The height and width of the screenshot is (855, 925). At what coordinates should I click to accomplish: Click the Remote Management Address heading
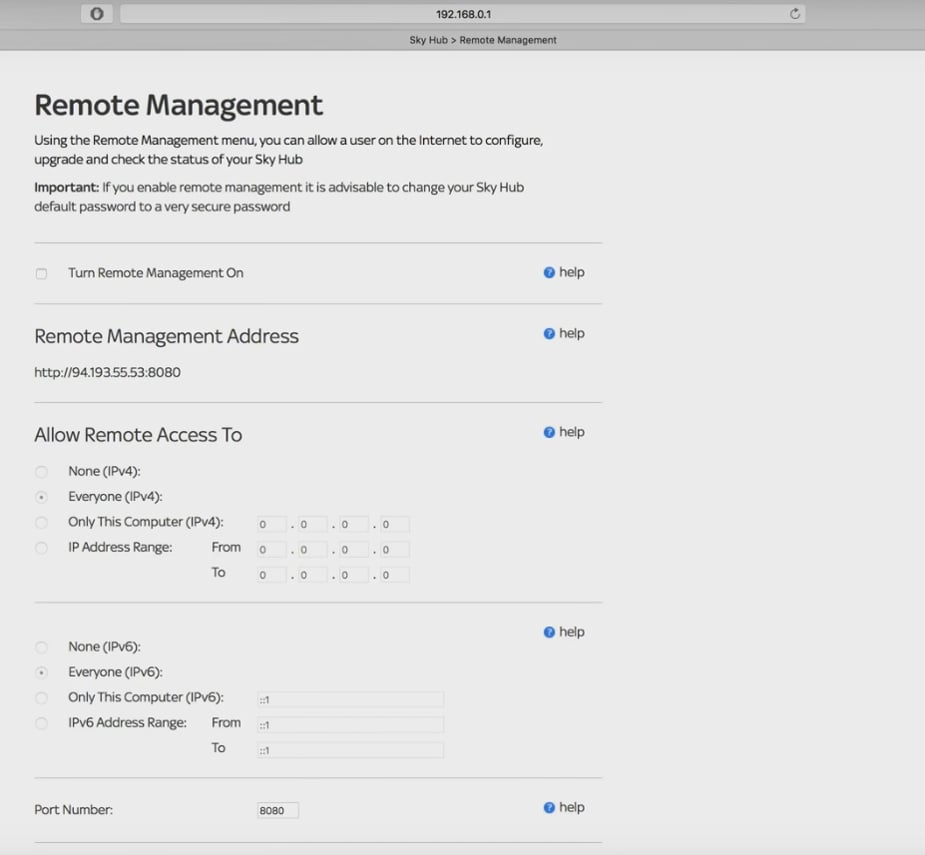click(x=166, y=336)
